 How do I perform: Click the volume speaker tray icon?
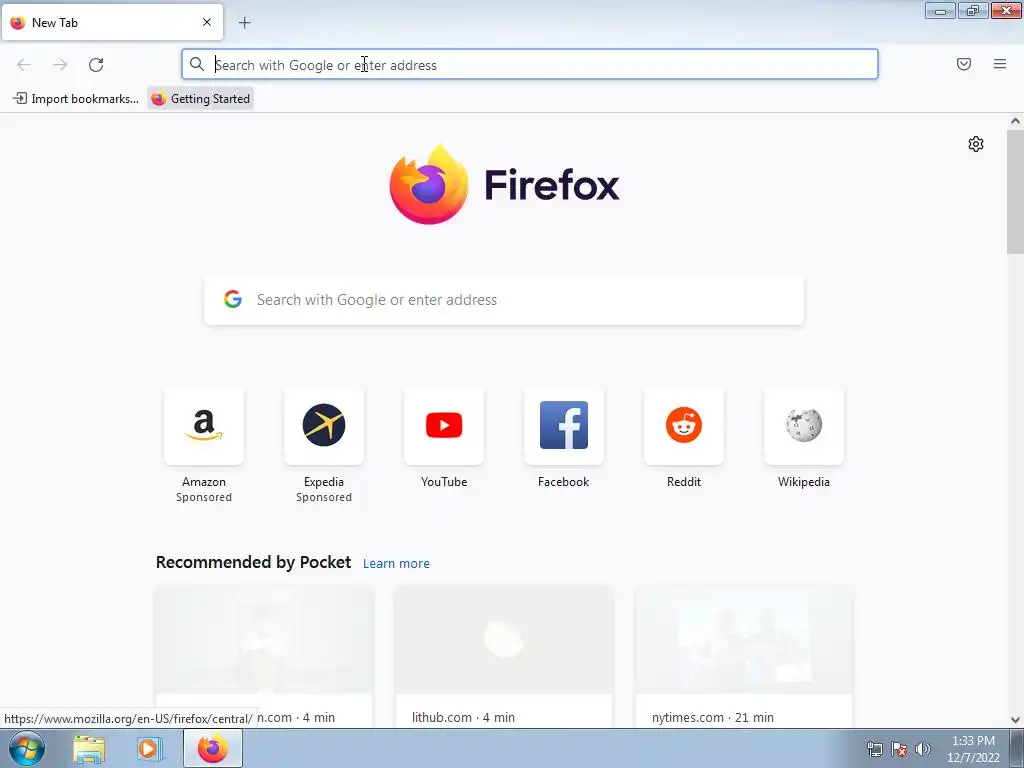point(923,749)
